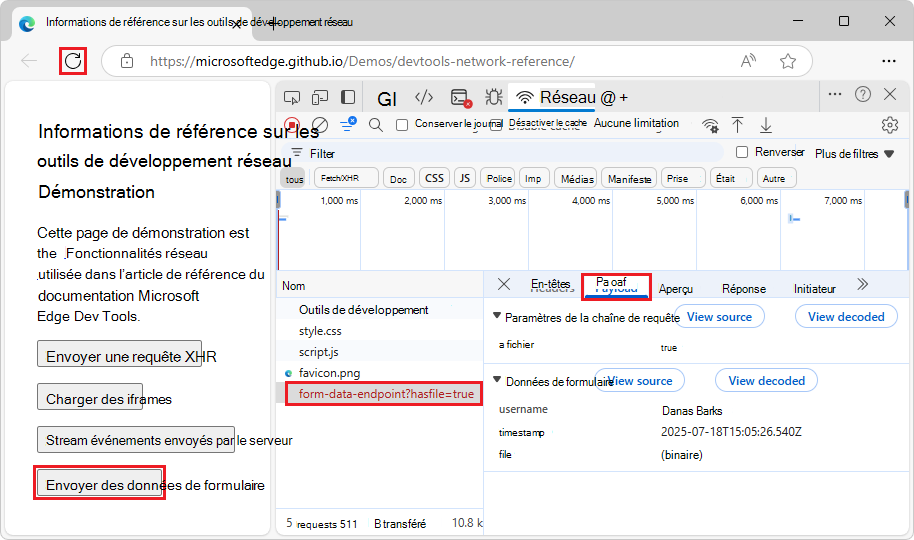Viewport: 914px width, 540px height.
Task: Filter by Imp requests
Action: click(x=533, y=178)
